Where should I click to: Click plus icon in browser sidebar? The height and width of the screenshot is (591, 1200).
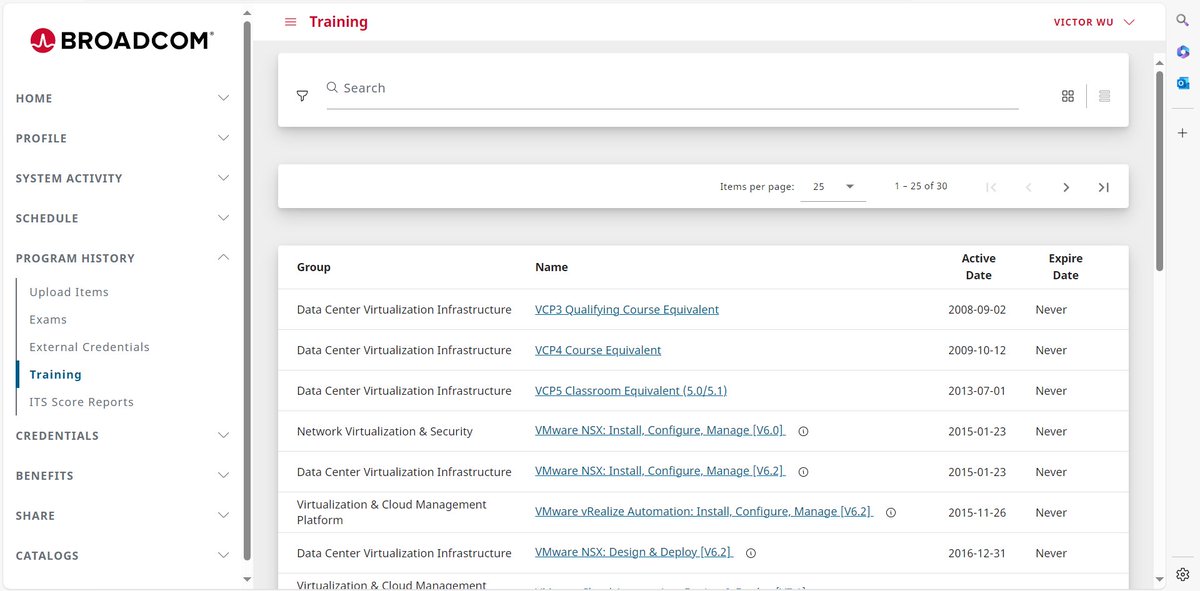click(x=1183, y=133)
